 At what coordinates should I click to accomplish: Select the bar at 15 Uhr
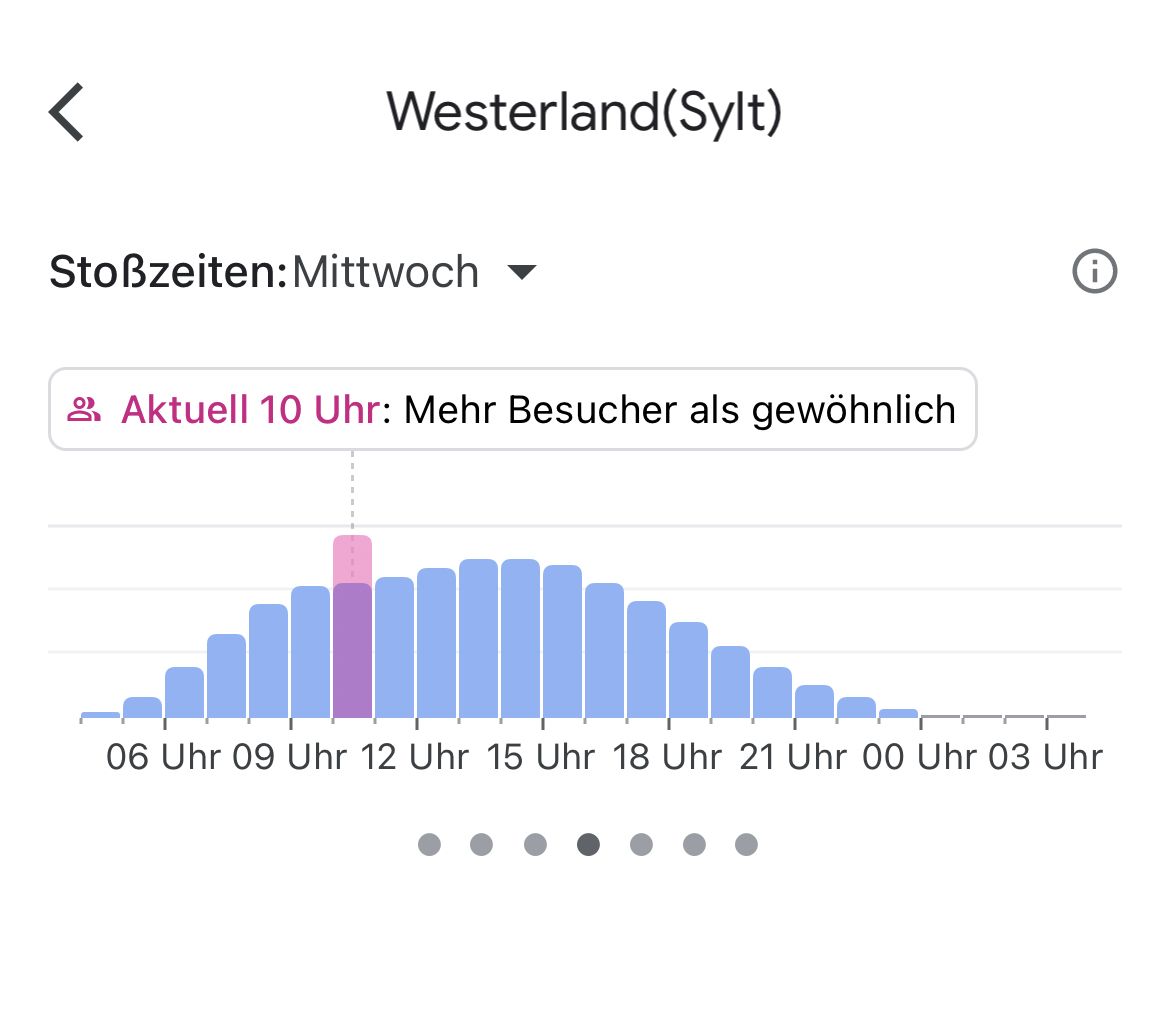point(562,642)
